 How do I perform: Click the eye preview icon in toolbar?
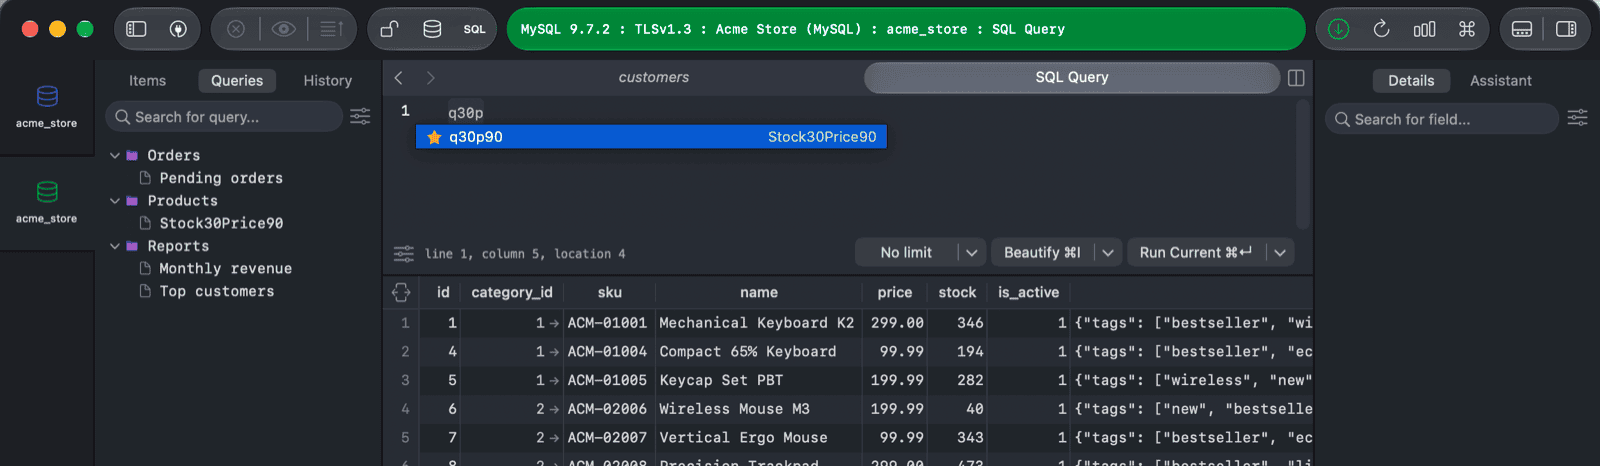(x=284, y=29)
